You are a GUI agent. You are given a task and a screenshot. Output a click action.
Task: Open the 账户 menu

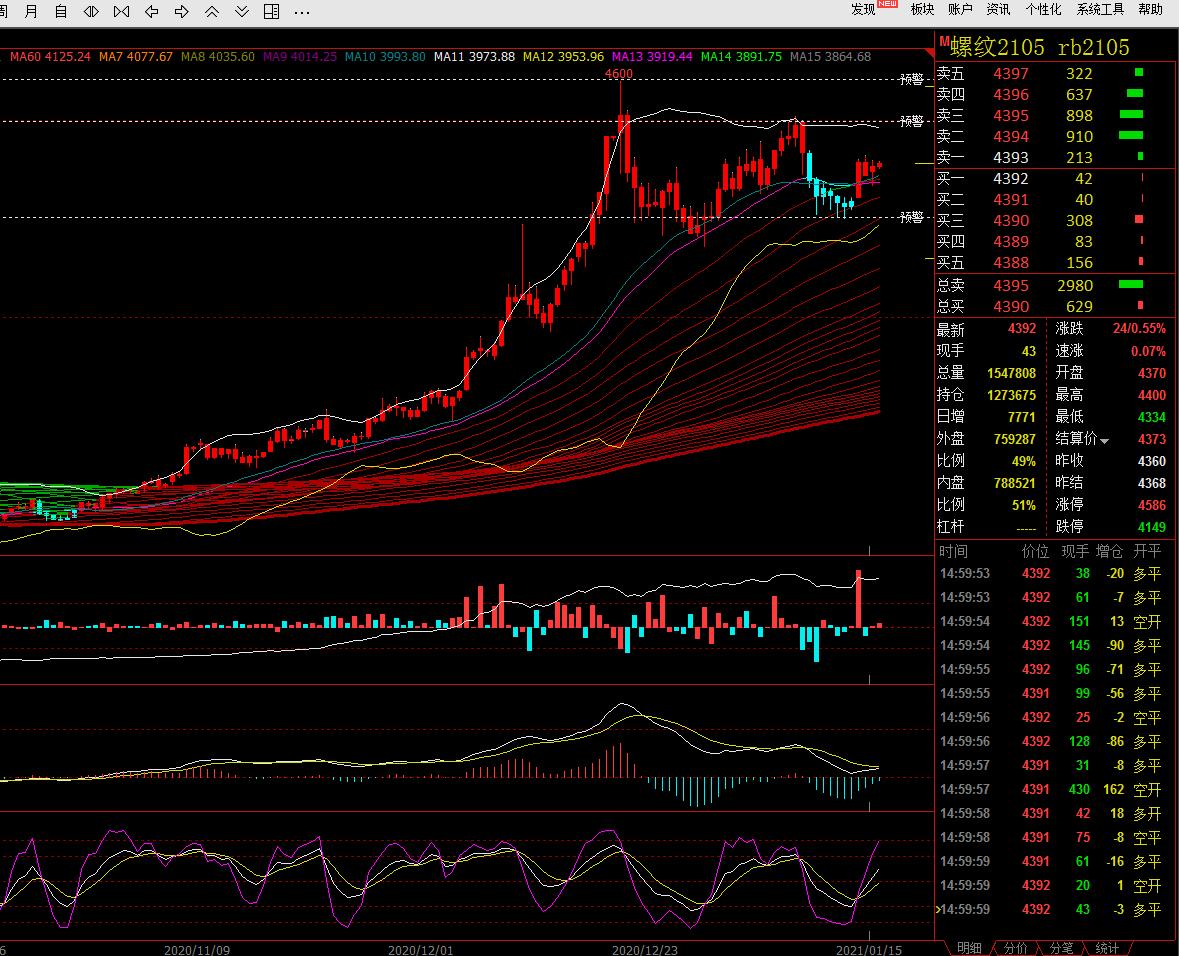960,9
